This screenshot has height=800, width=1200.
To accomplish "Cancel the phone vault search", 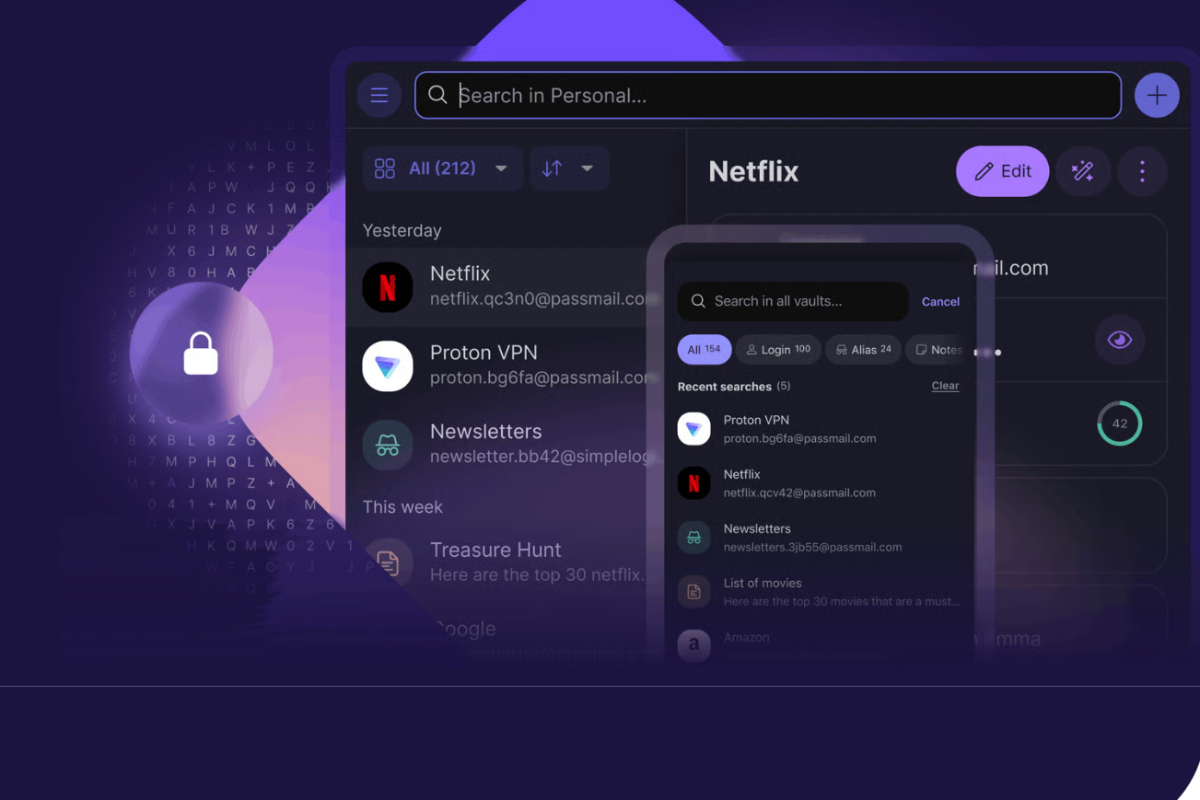I will coord(941,301).
